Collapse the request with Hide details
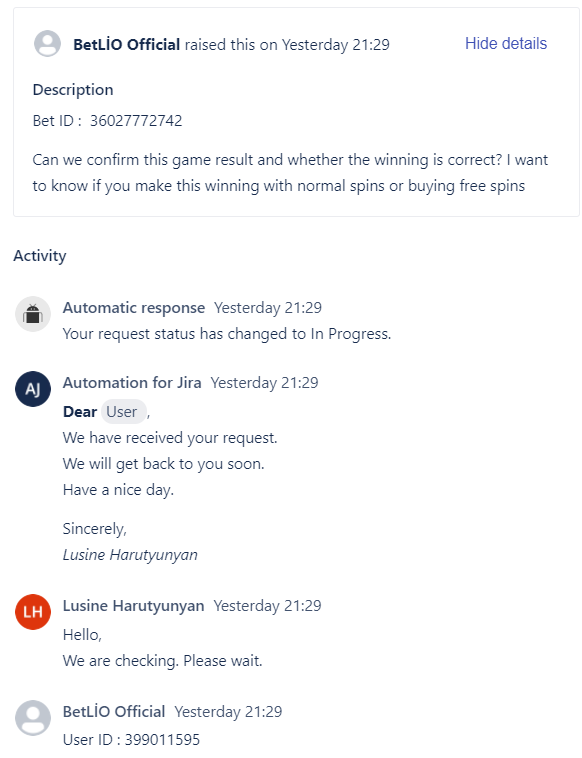Image resolution: width=582 pixels, height=758 pixels. (x=506, y=44)
